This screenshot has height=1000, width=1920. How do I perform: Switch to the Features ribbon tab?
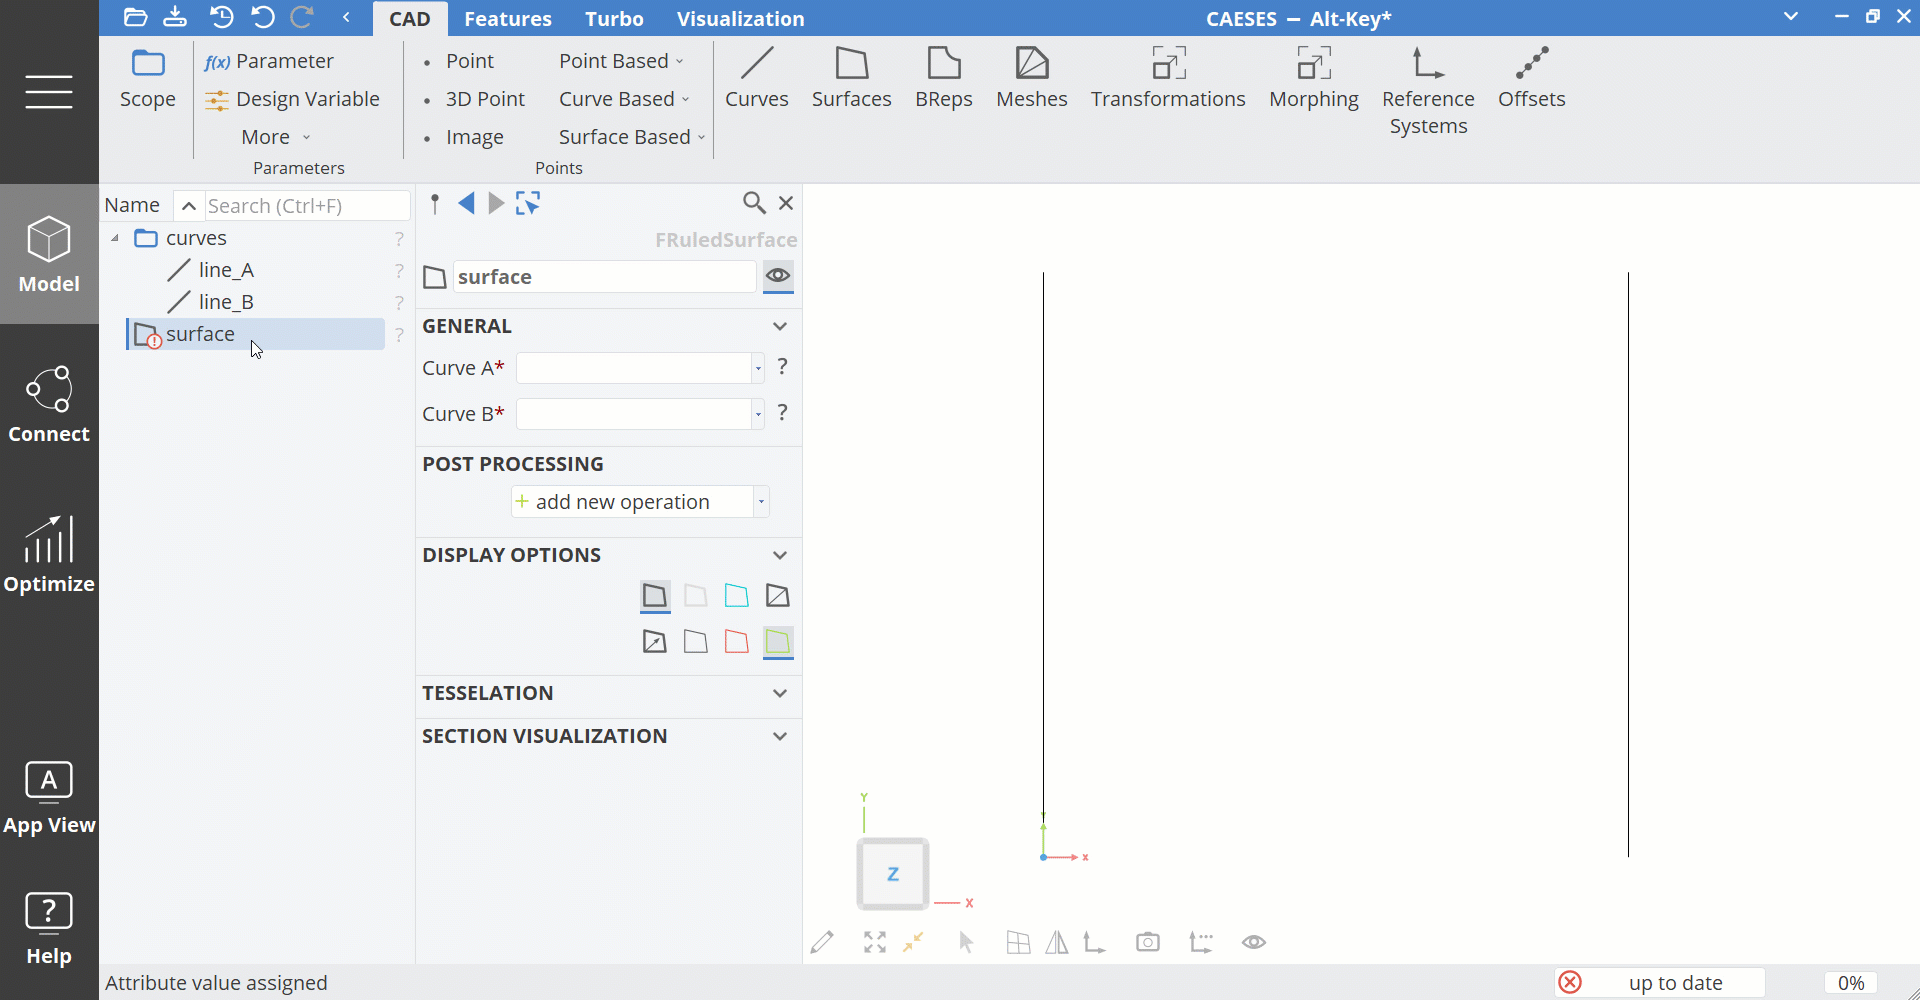(508, 18)
